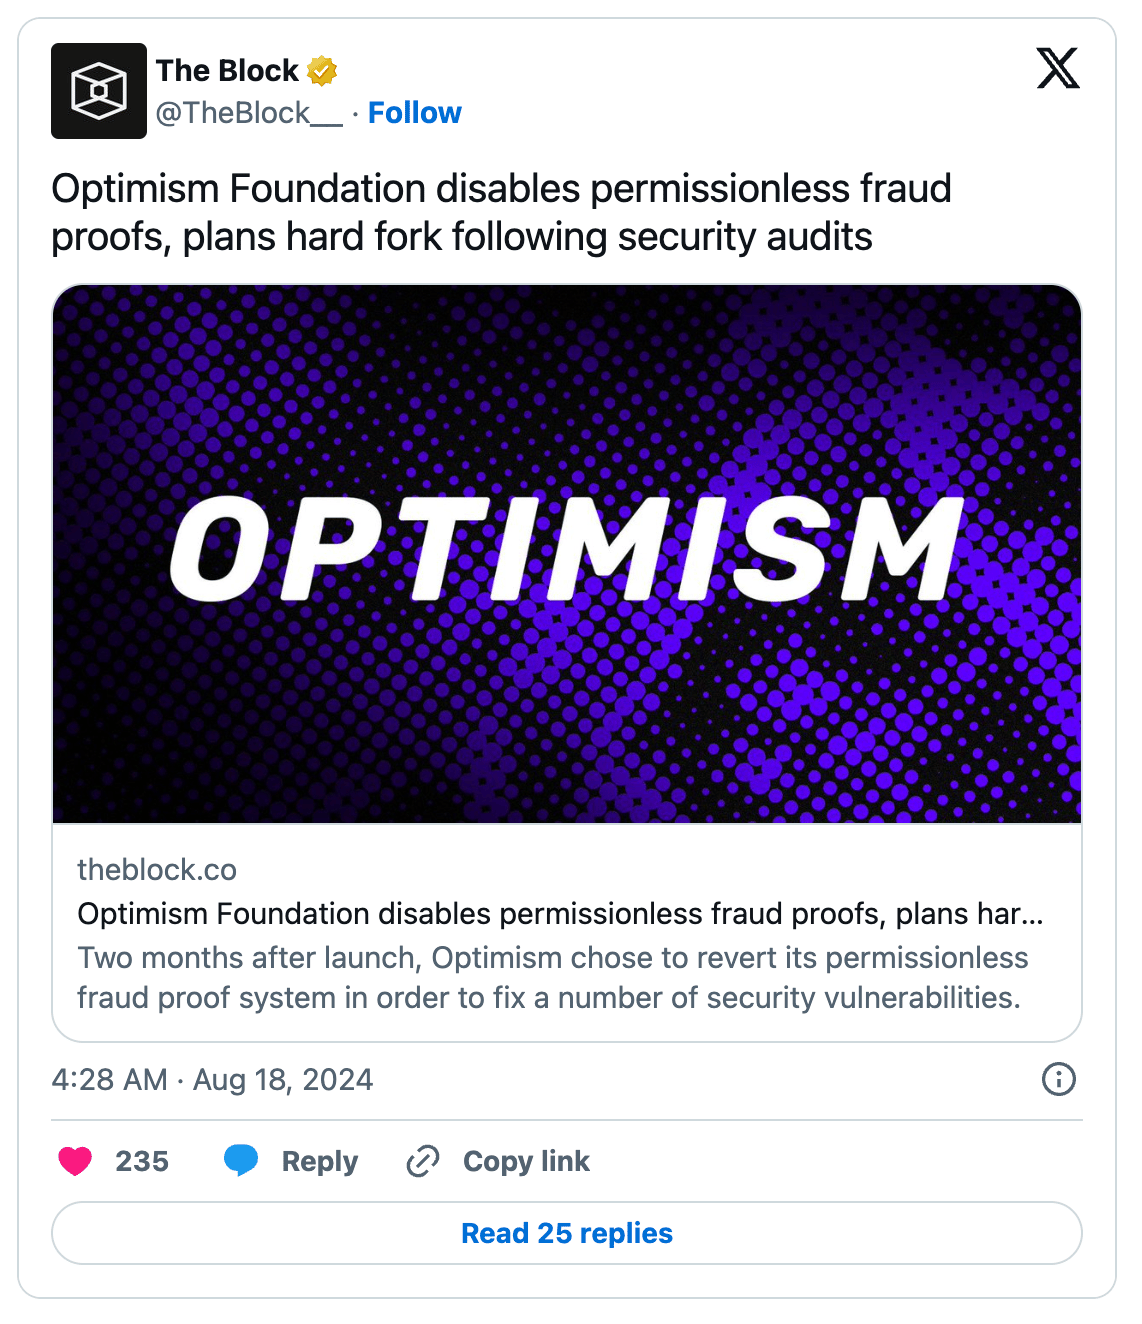The width and height of the screenshot is (1142, 1324).
Task: Click the @TheBlock__ handle
Action: click(248, 113)
